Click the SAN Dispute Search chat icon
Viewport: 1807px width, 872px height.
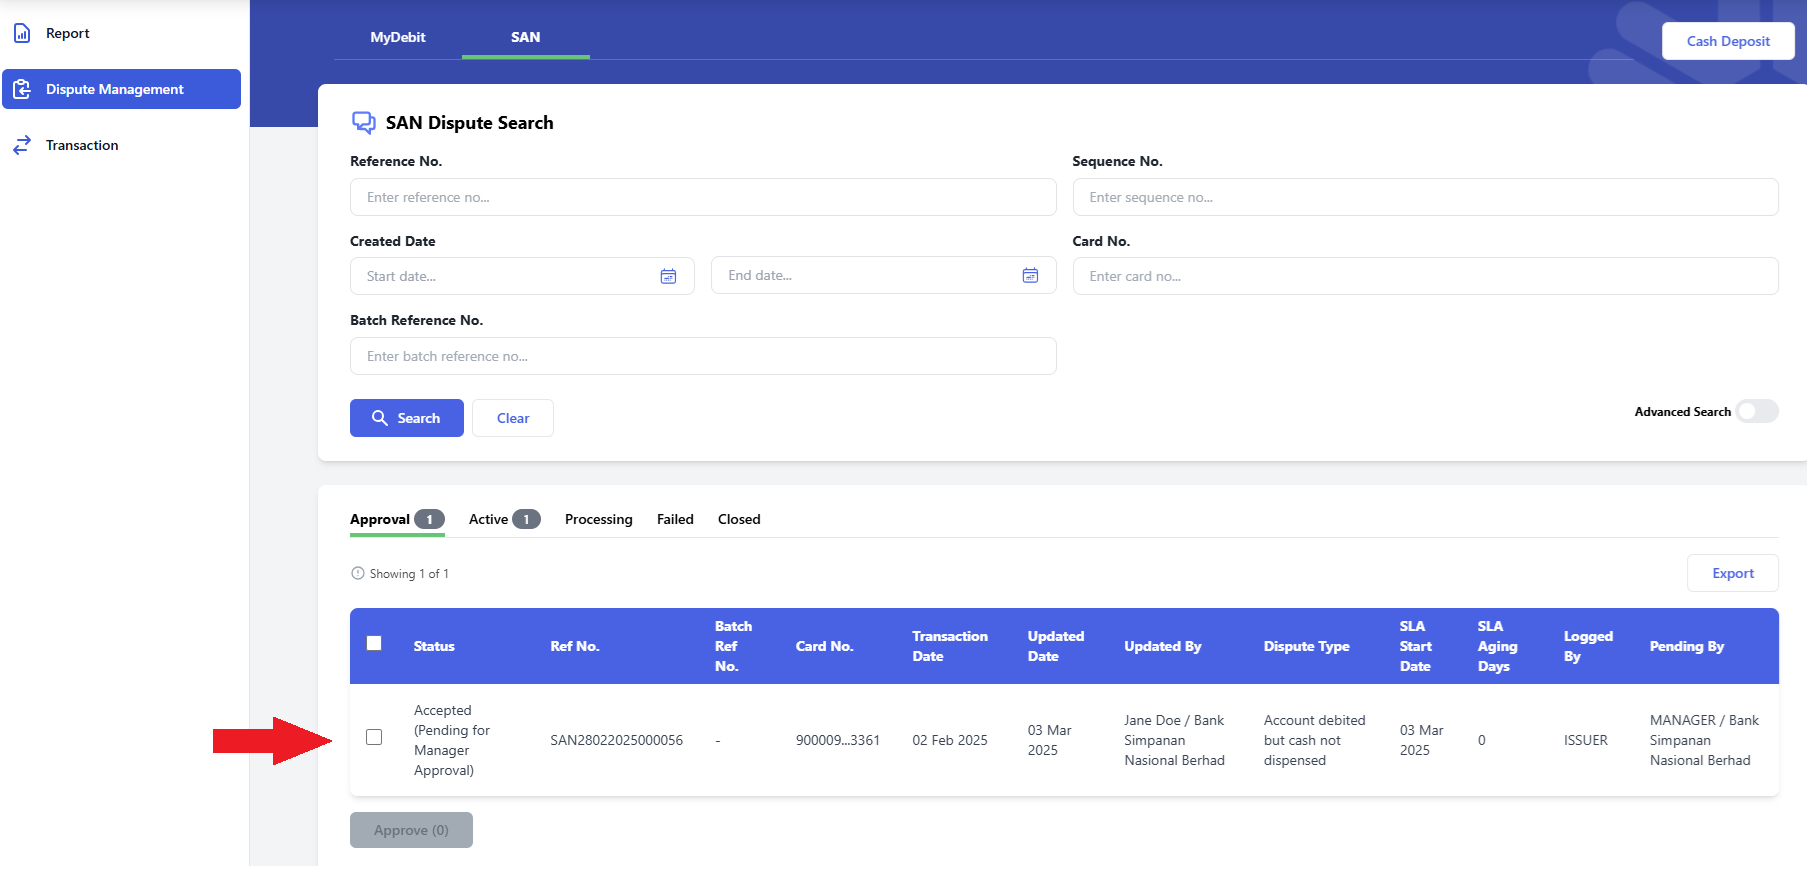coord(364,123)
